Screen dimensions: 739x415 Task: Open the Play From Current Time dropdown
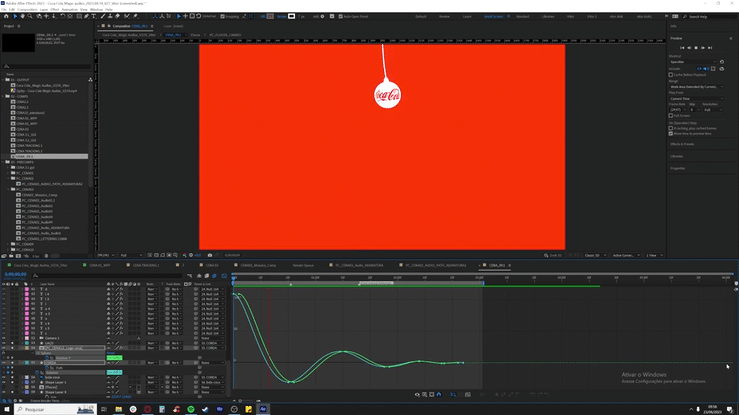click(x=696, y=98)
